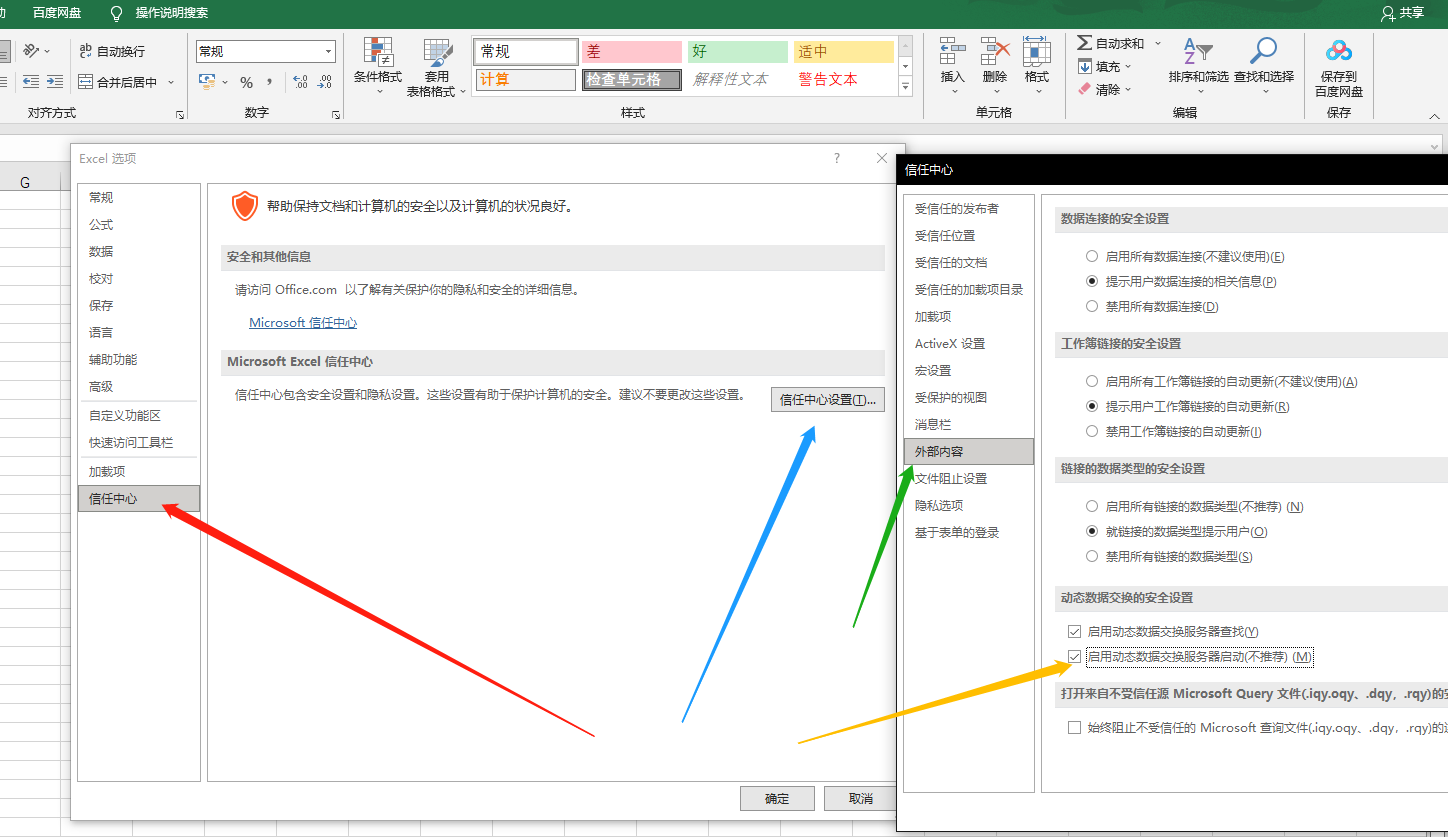The height and width of the screenshot is (837, 1448).
Task: Expand the cell styles gallery
Action: pyautogui.click(x=905, y=88)
